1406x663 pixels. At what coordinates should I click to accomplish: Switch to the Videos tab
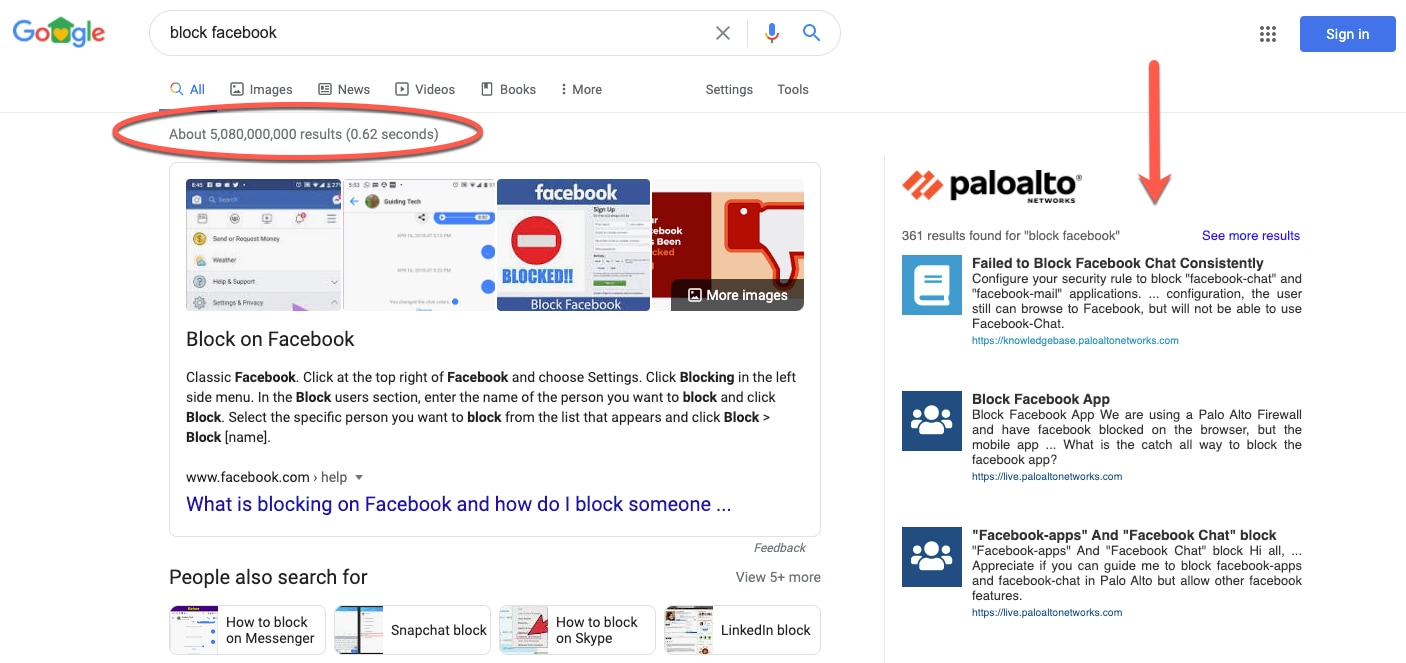[425, 89]
